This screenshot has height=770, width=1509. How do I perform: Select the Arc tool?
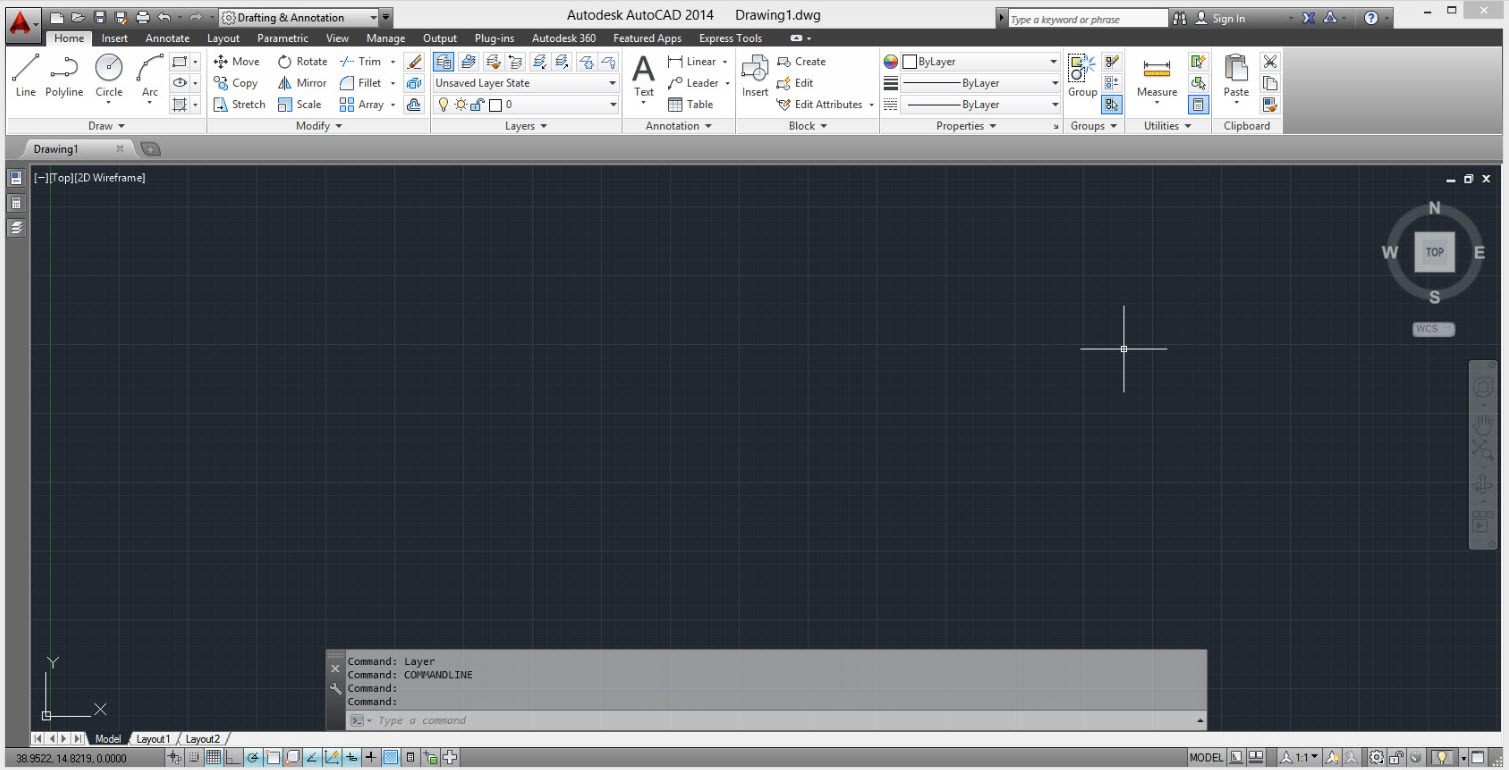[149, 76]
